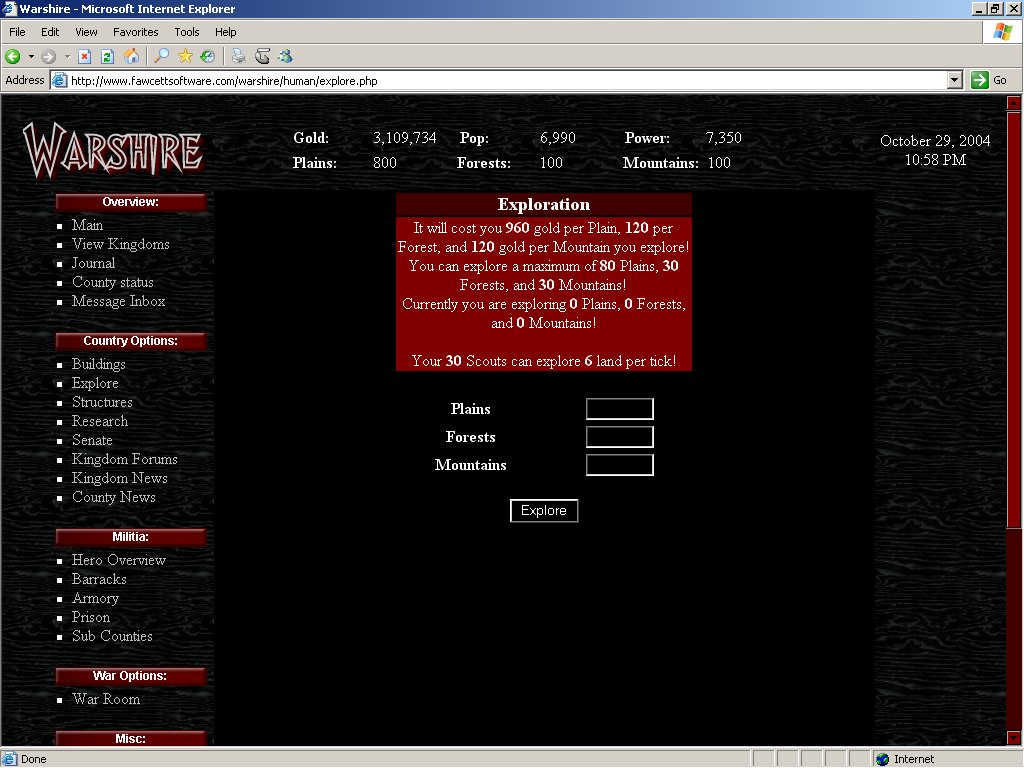Click the Go button beside address bar
Screen dimensions: 1024x768
[990, 80]
